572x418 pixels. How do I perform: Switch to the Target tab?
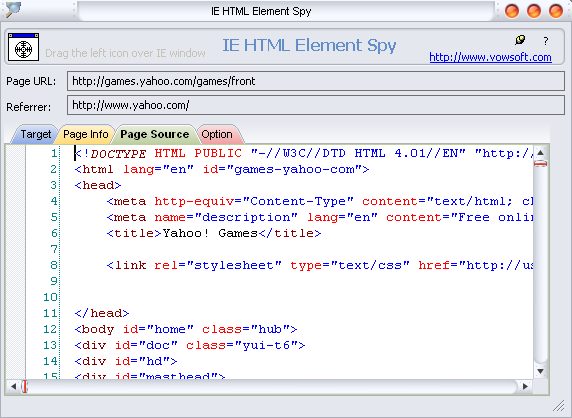tap(35, 134)
